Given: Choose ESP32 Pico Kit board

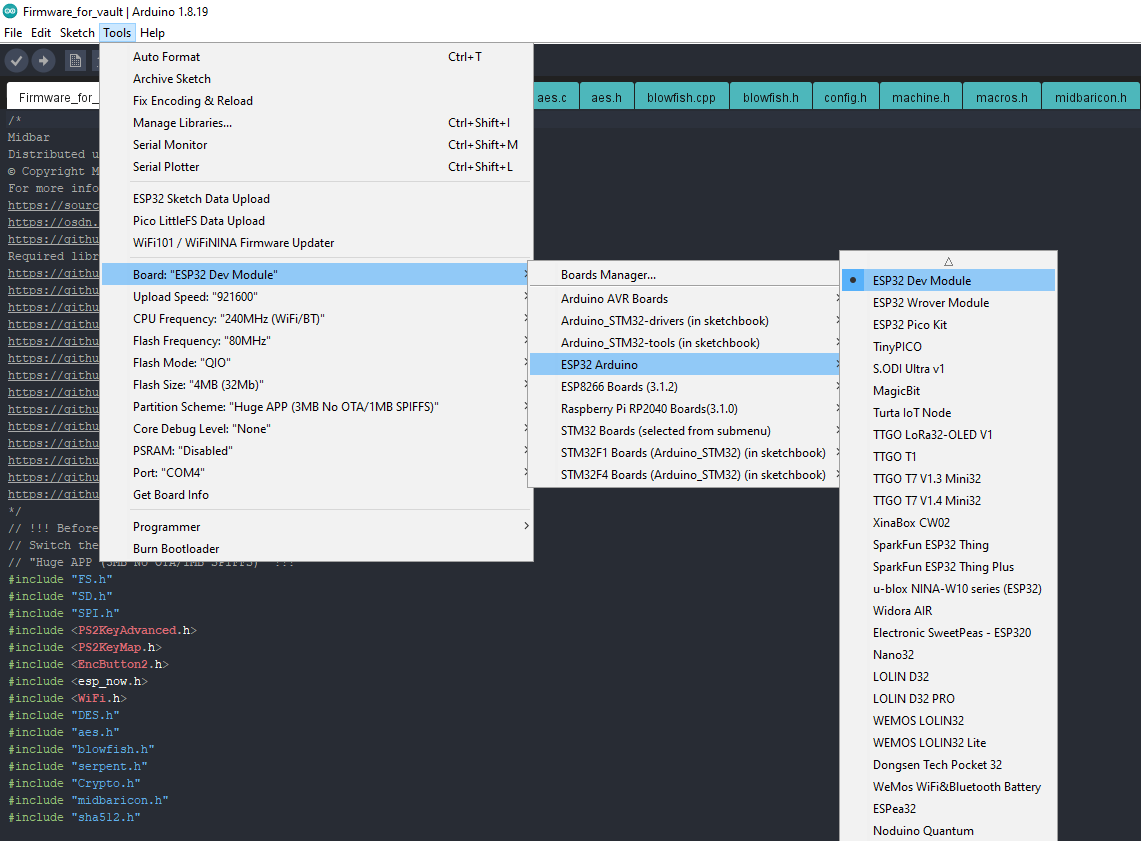Looking at the screenshot, I should [948, 324].
